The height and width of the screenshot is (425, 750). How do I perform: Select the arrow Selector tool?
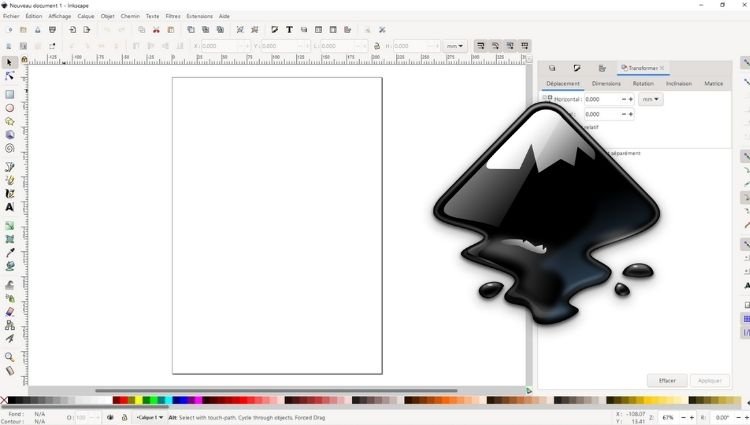tap(9, 62)
